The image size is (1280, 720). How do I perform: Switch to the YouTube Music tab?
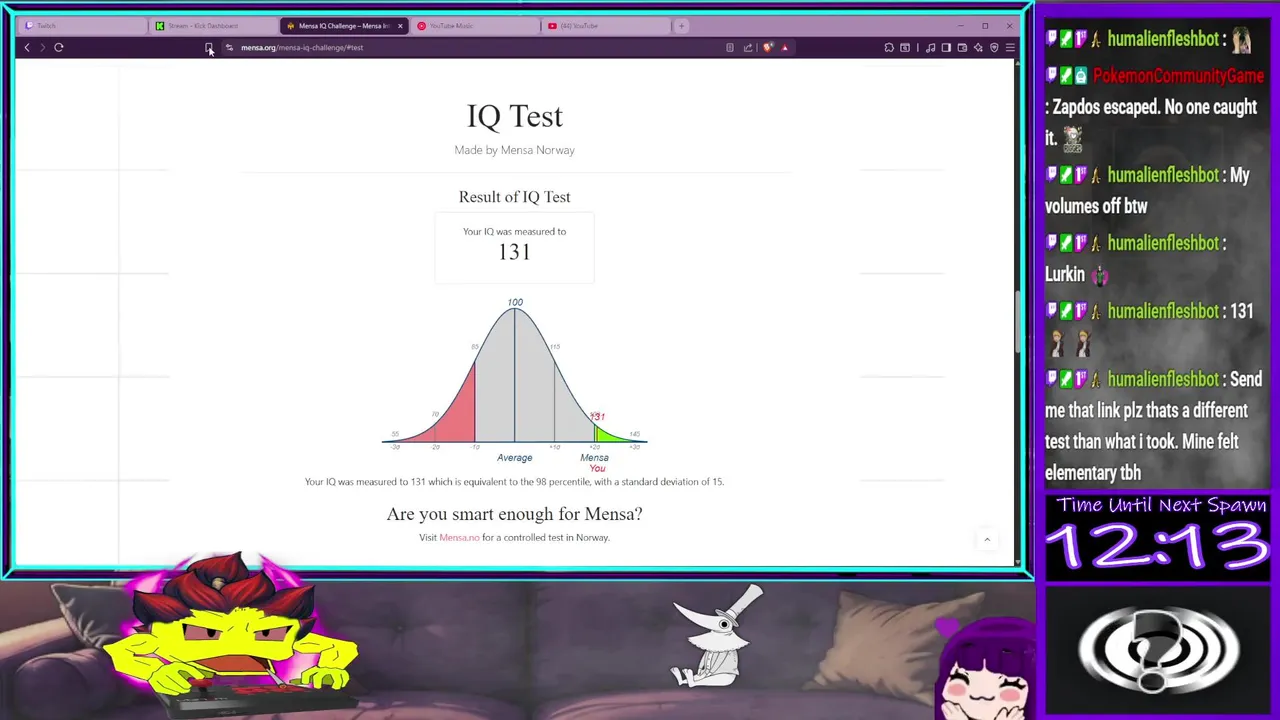473,26
